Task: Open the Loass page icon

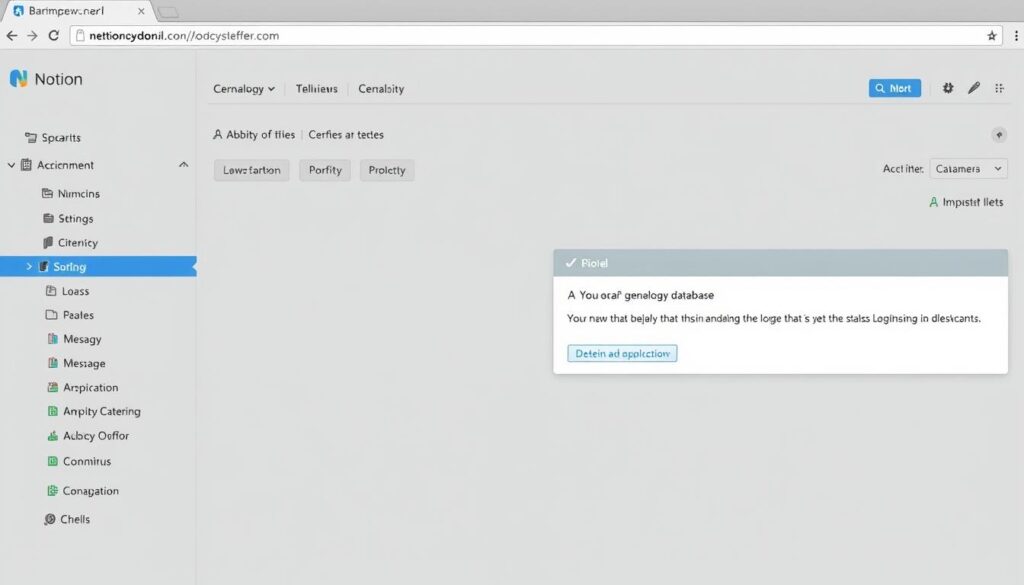Action: tap(51, 291)
